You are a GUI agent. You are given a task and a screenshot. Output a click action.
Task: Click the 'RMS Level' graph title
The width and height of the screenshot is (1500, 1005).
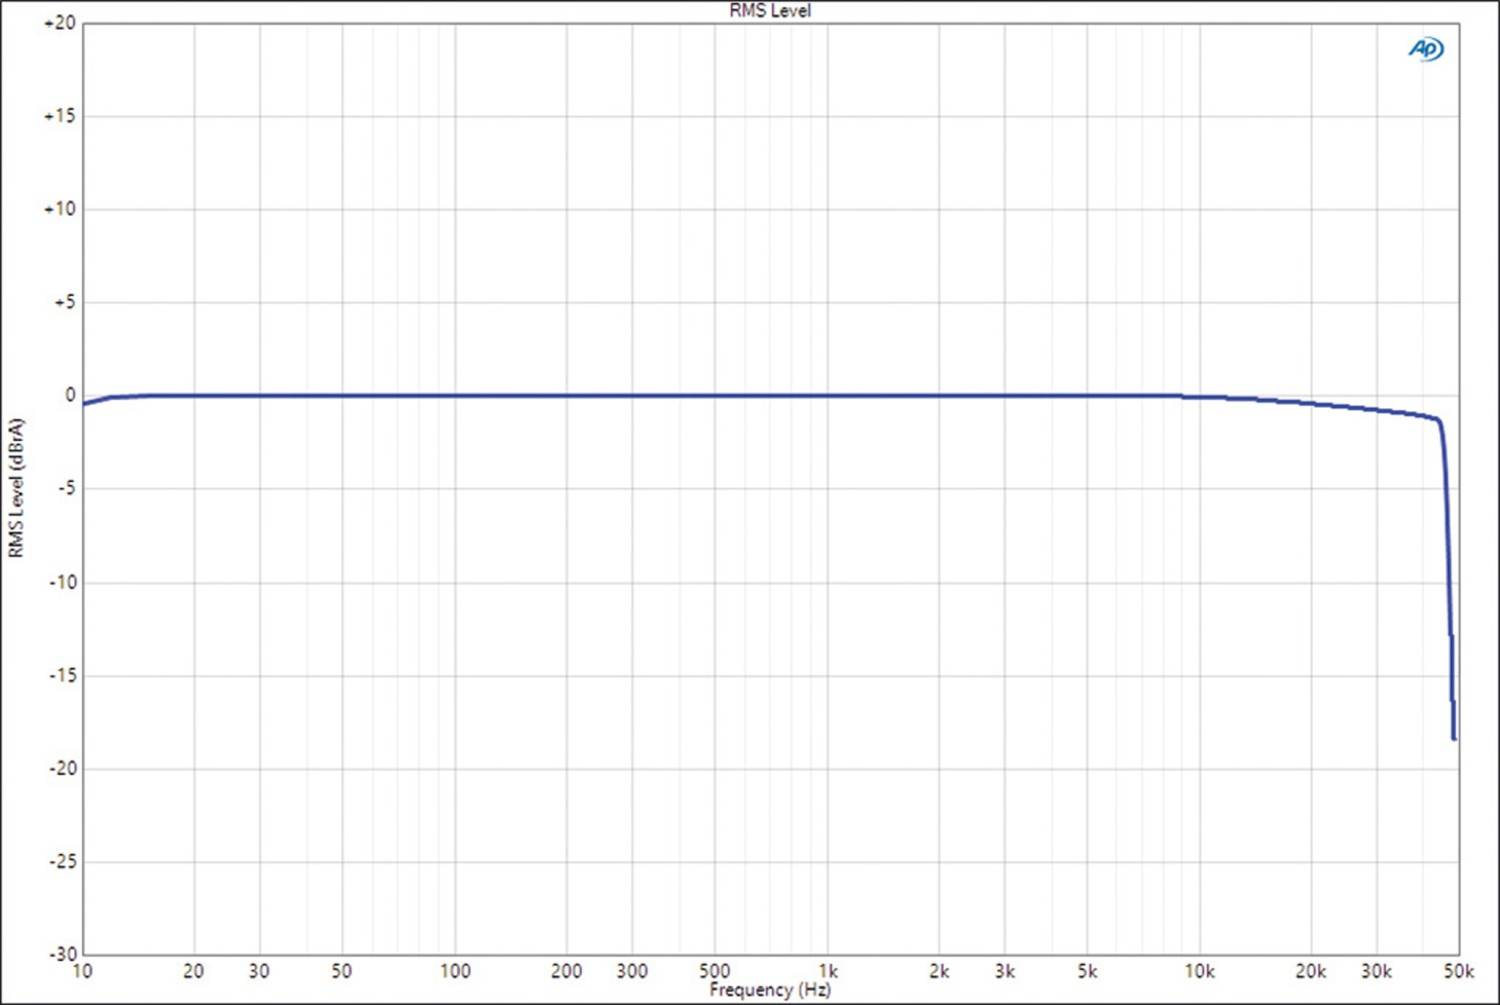(x=770, y=11)
